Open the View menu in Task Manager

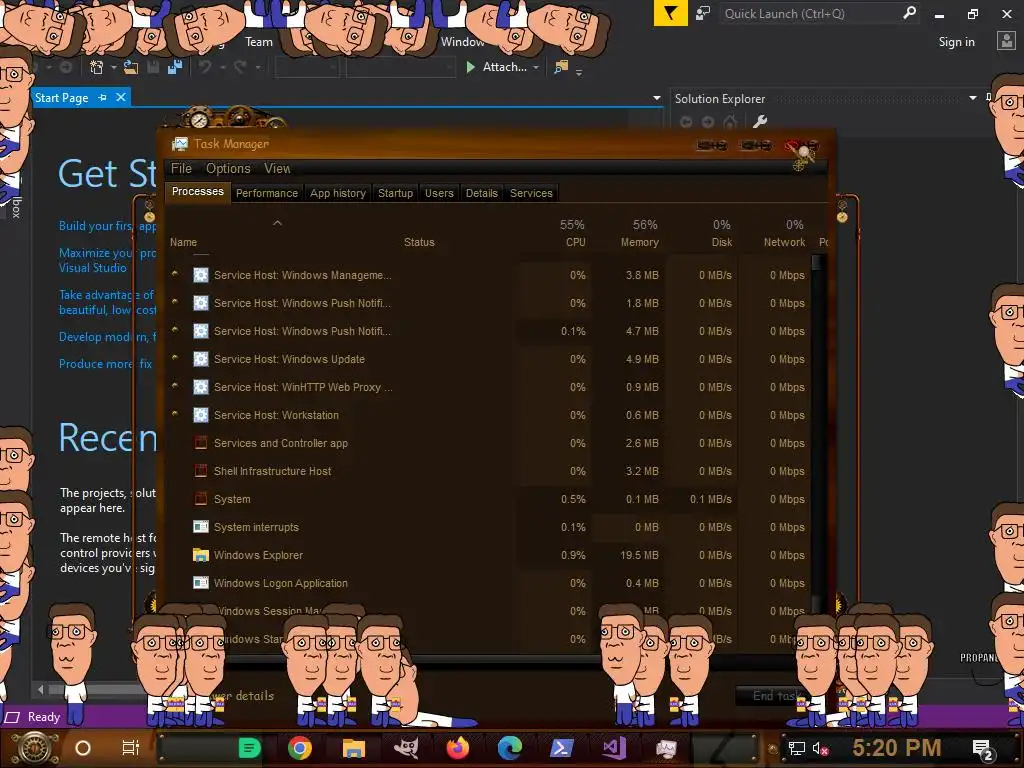277,168
